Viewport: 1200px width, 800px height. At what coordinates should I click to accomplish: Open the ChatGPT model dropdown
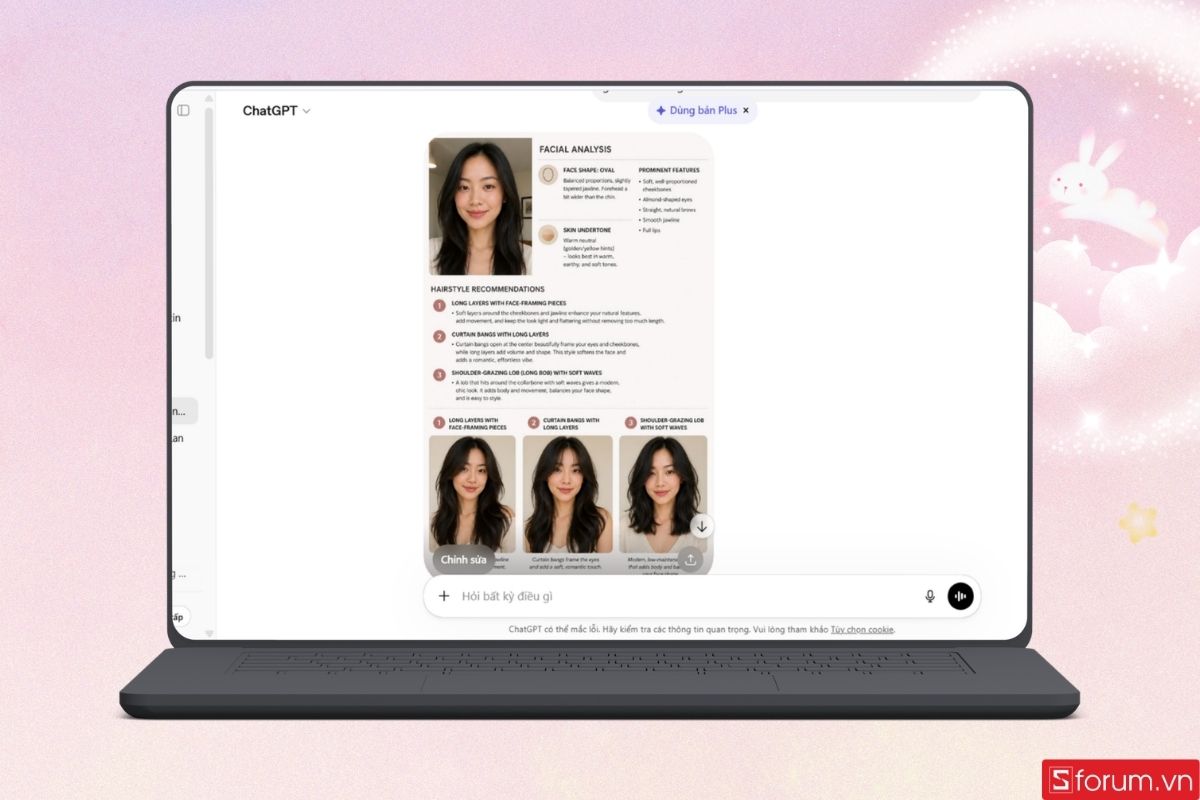point(276,111)
